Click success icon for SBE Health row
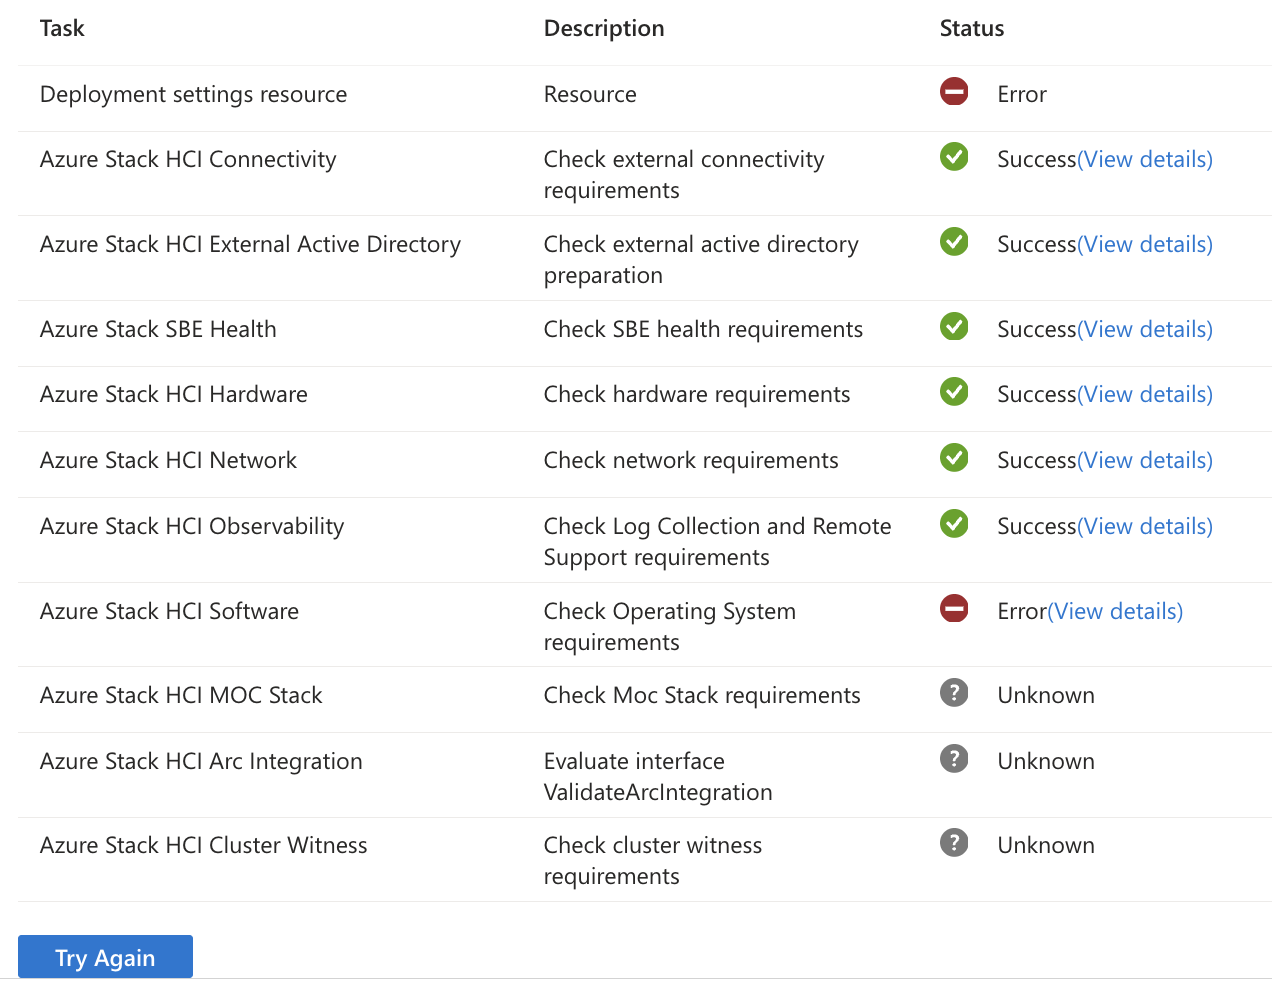This screenshot has height=996, width=1272. 954,327
